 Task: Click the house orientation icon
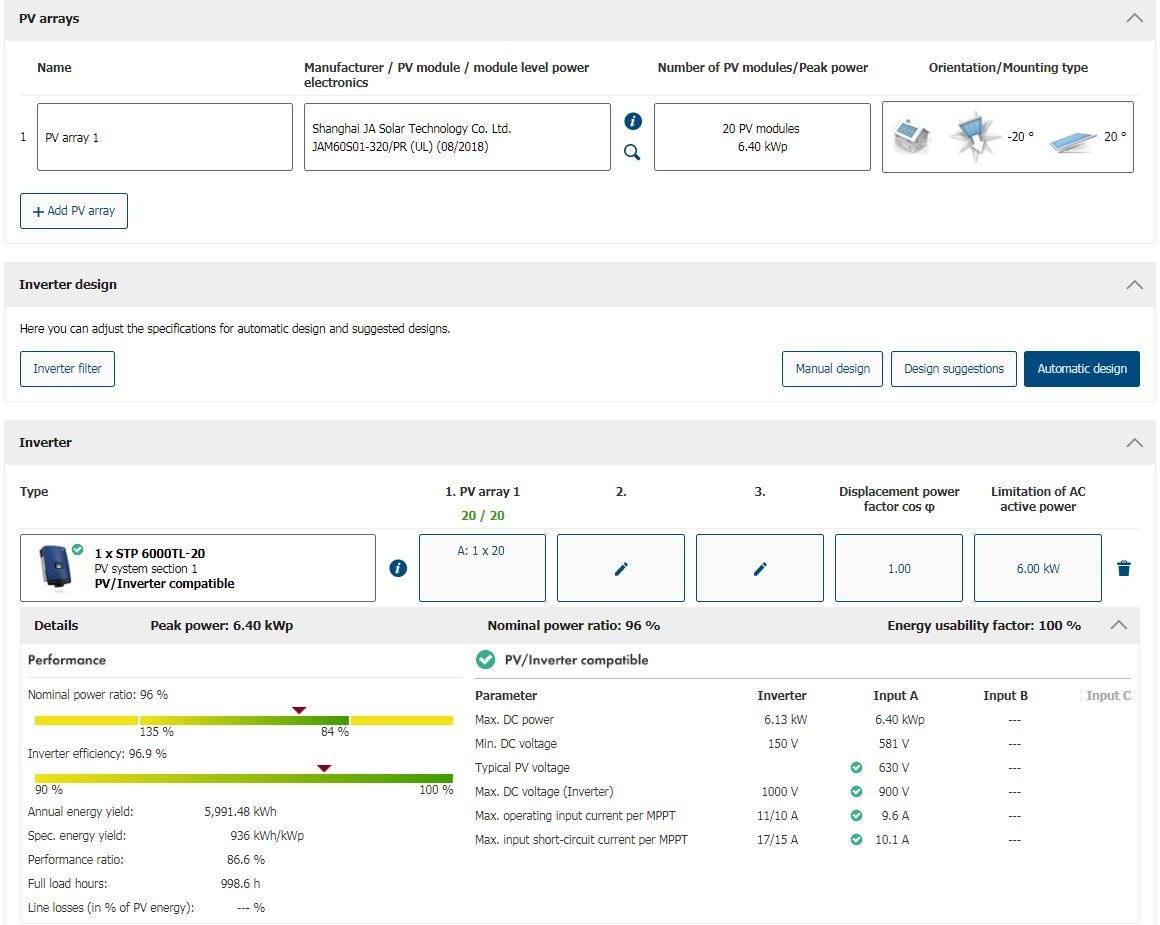(x=911, y=136)
